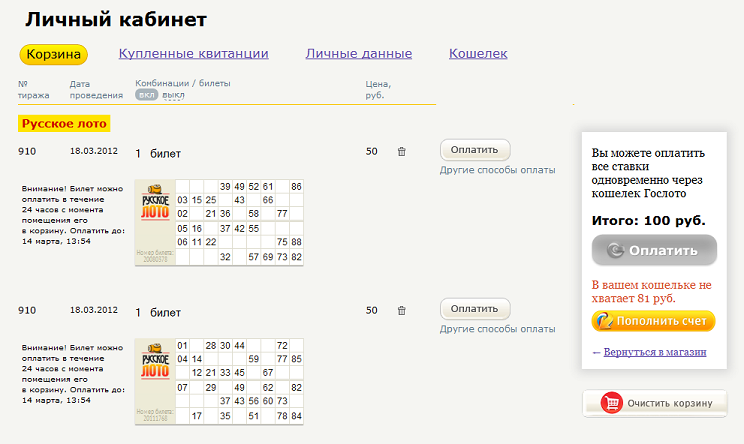Open the Купленные квитанции tab
Viewport: 744px width, 444px height.
pyautogui.click(x=193, y=54)
